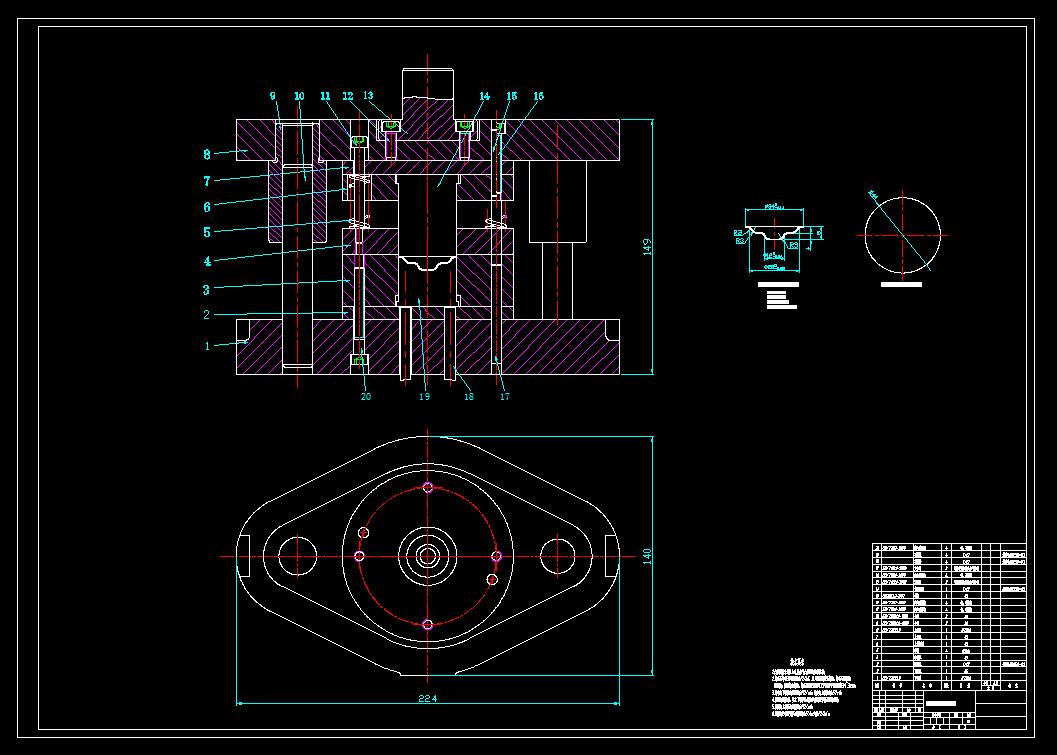The image size is (1057, 755).
Task: Click part callout number 9
Action: coord(273,96)
